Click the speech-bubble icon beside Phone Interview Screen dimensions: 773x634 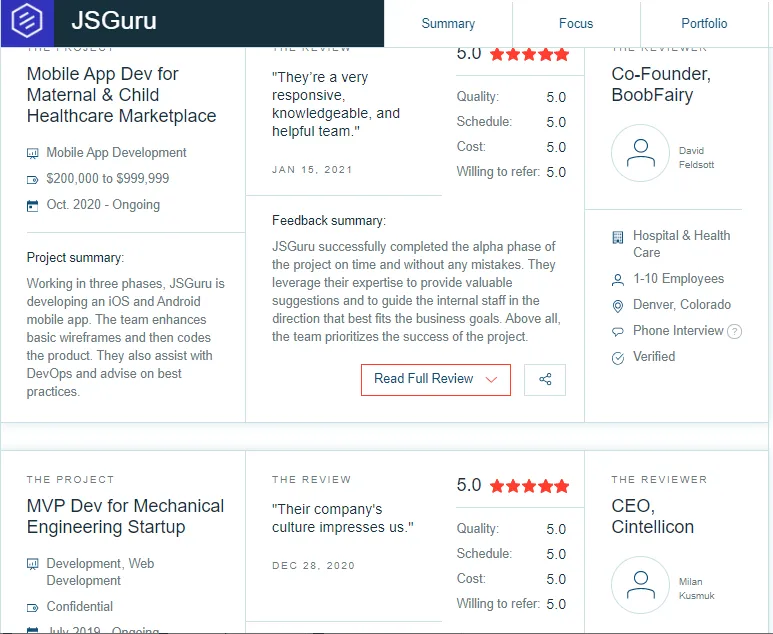(x=617, y=332)
